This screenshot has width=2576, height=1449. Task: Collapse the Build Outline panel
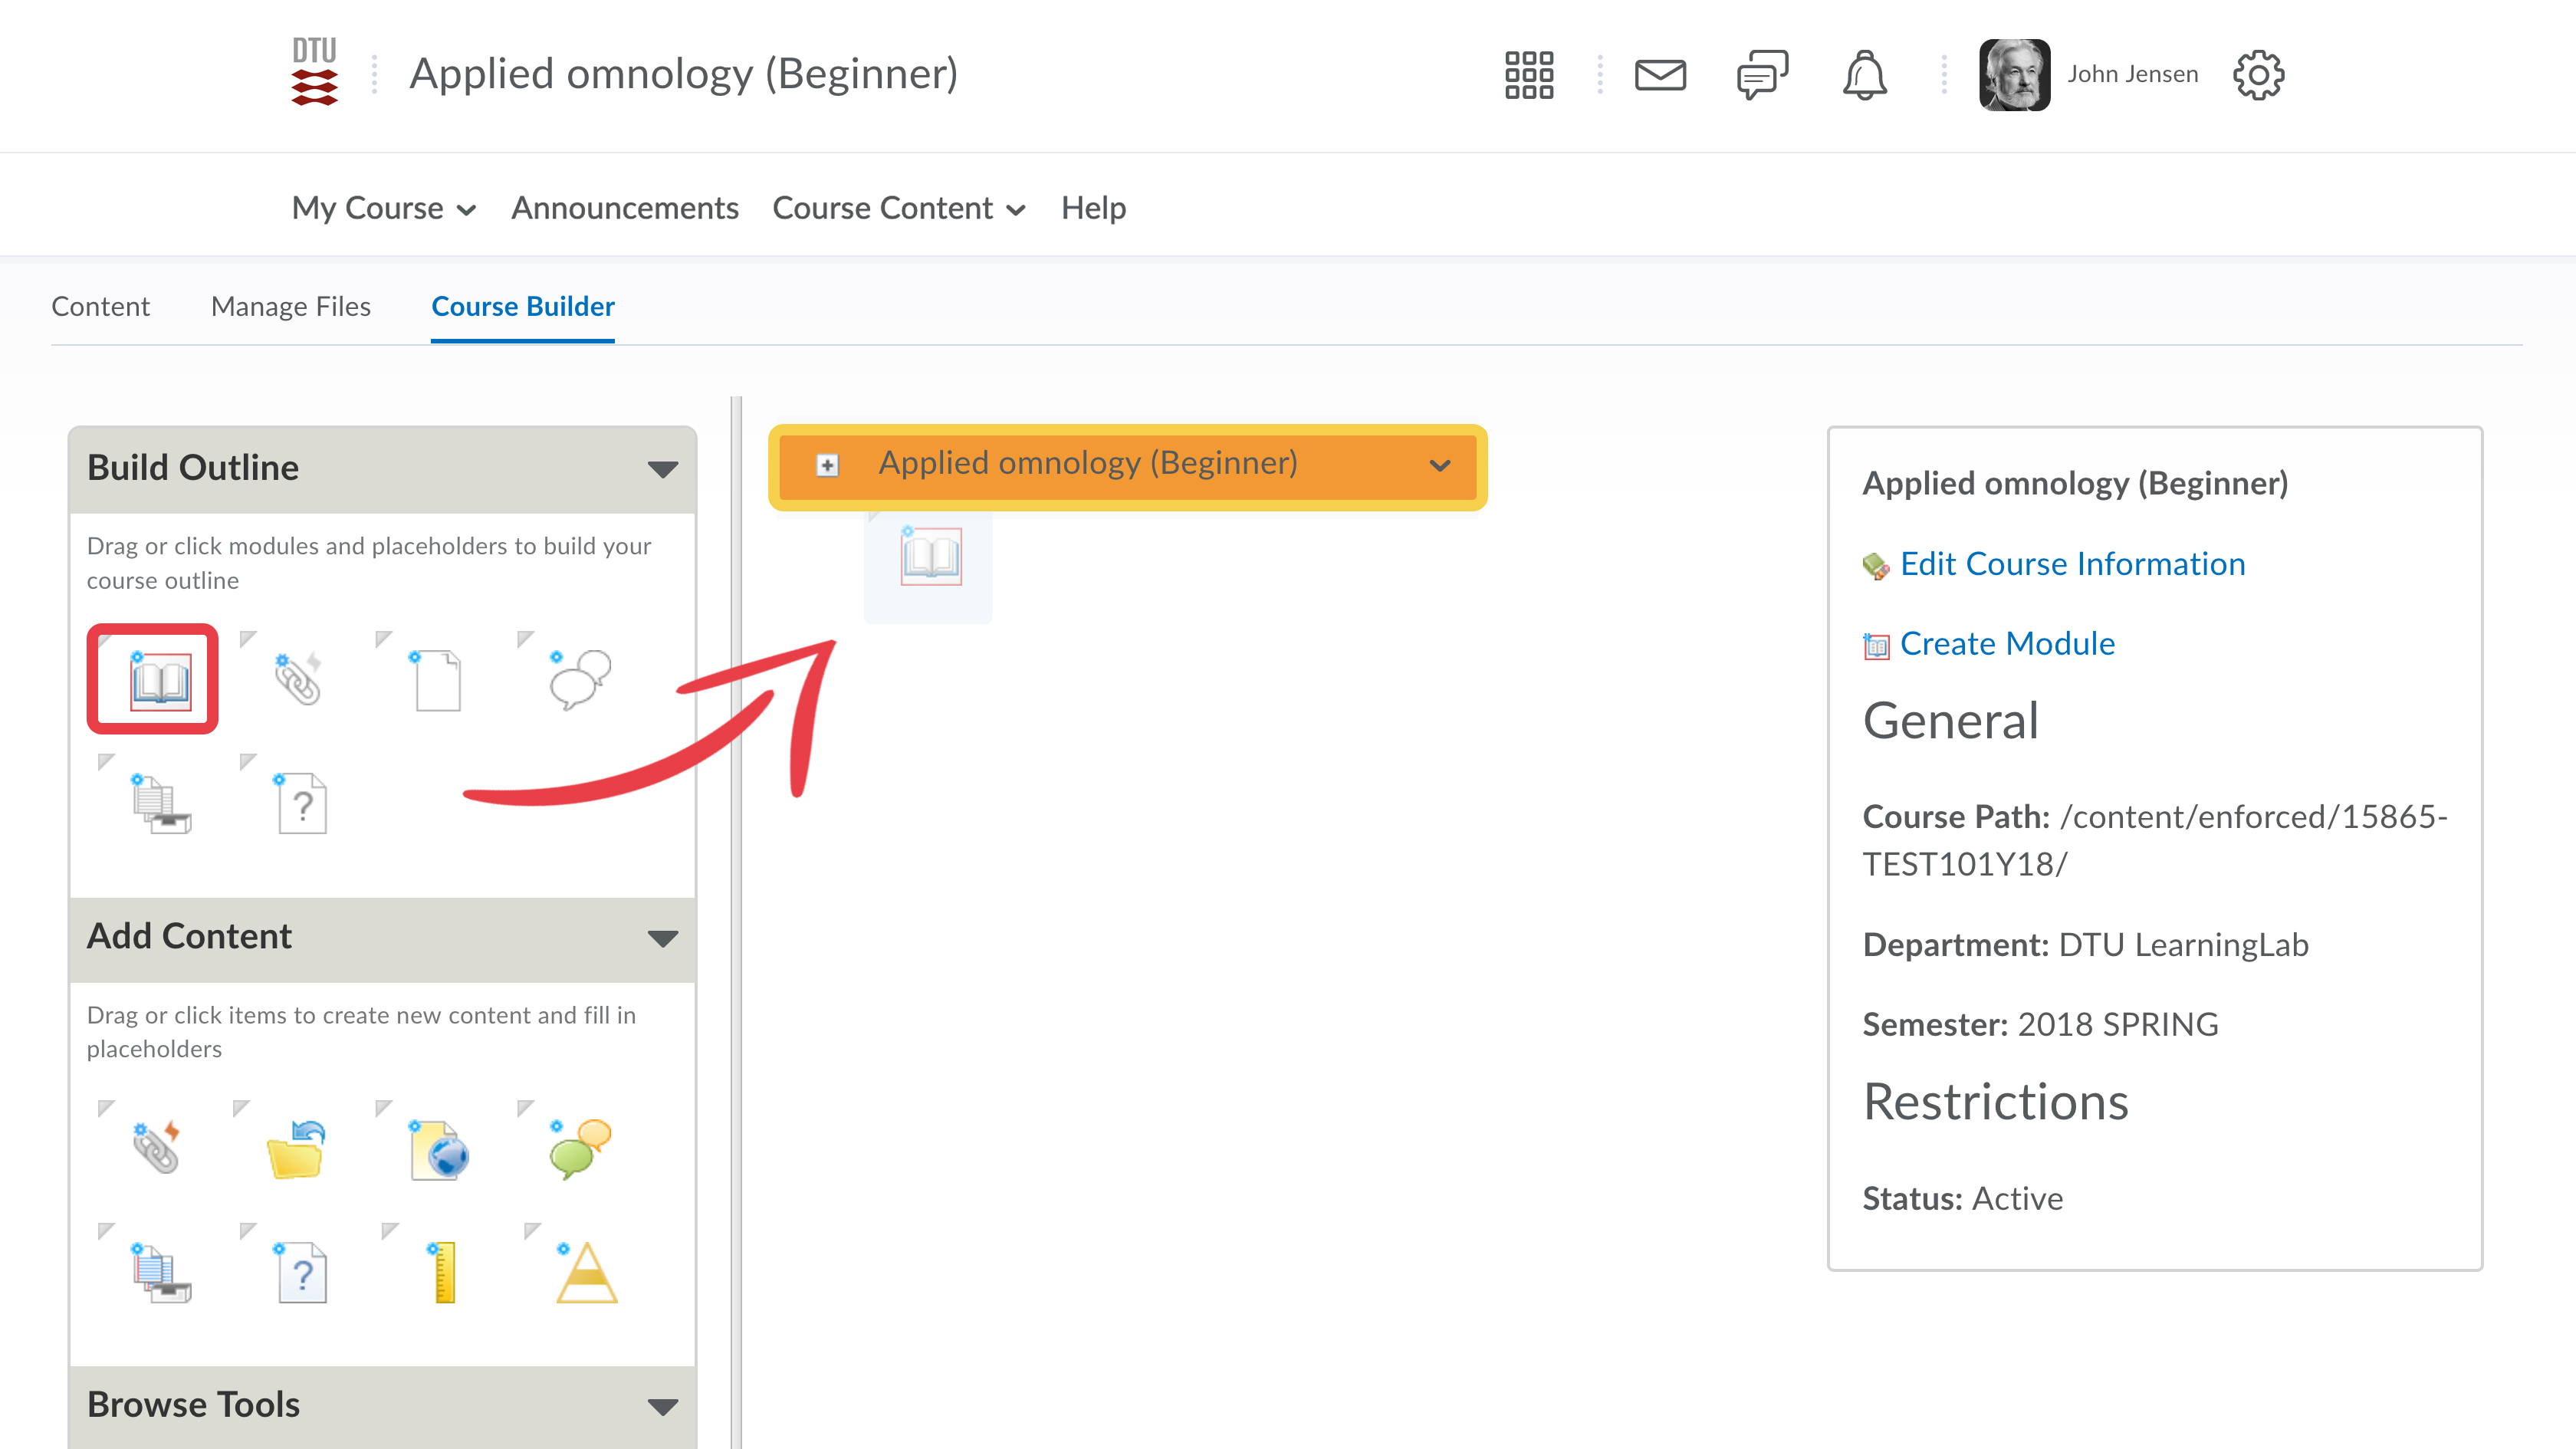pyautogui.click(x=662, y=469)
